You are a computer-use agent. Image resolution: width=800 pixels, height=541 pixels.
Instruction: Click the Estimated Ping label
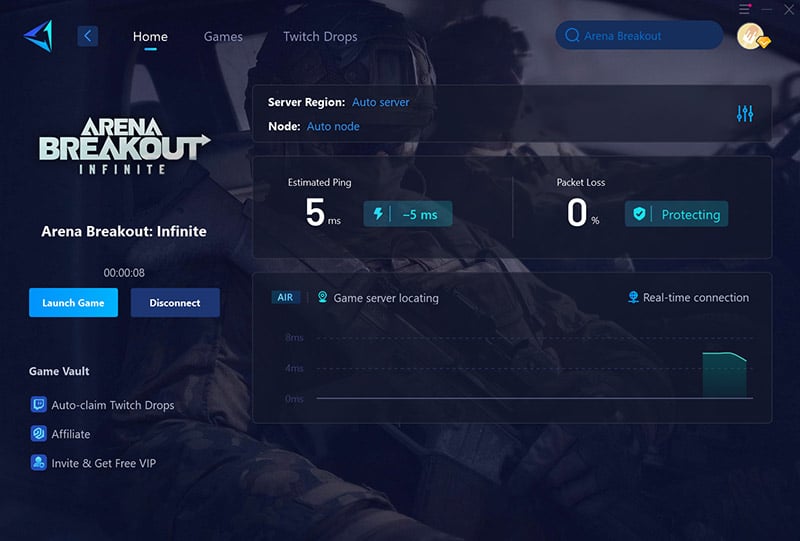tap(319, 182)
